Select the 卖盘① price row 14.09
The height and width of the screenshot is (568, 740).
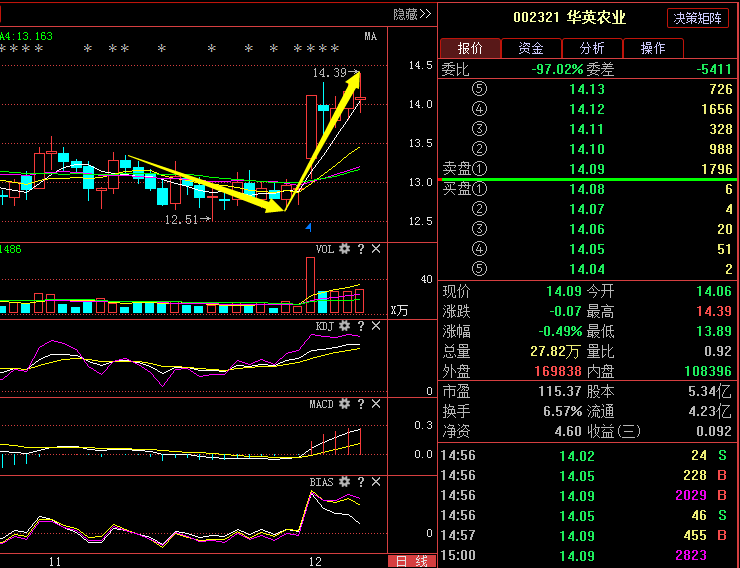point(587,168)
